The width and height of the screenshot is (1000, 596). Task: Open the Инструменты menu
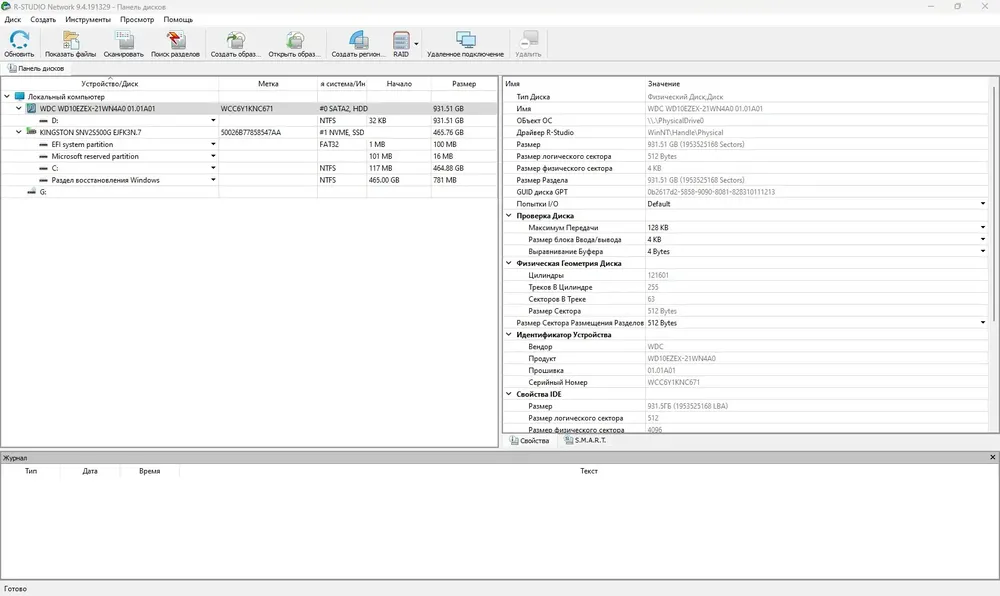88,20
